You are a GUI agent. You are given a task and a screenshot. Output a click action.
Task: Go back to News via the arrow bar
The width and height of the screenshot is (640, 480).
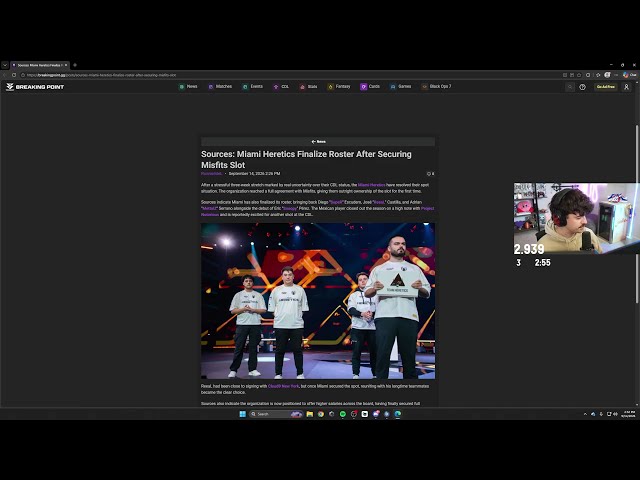click(318, 142)
